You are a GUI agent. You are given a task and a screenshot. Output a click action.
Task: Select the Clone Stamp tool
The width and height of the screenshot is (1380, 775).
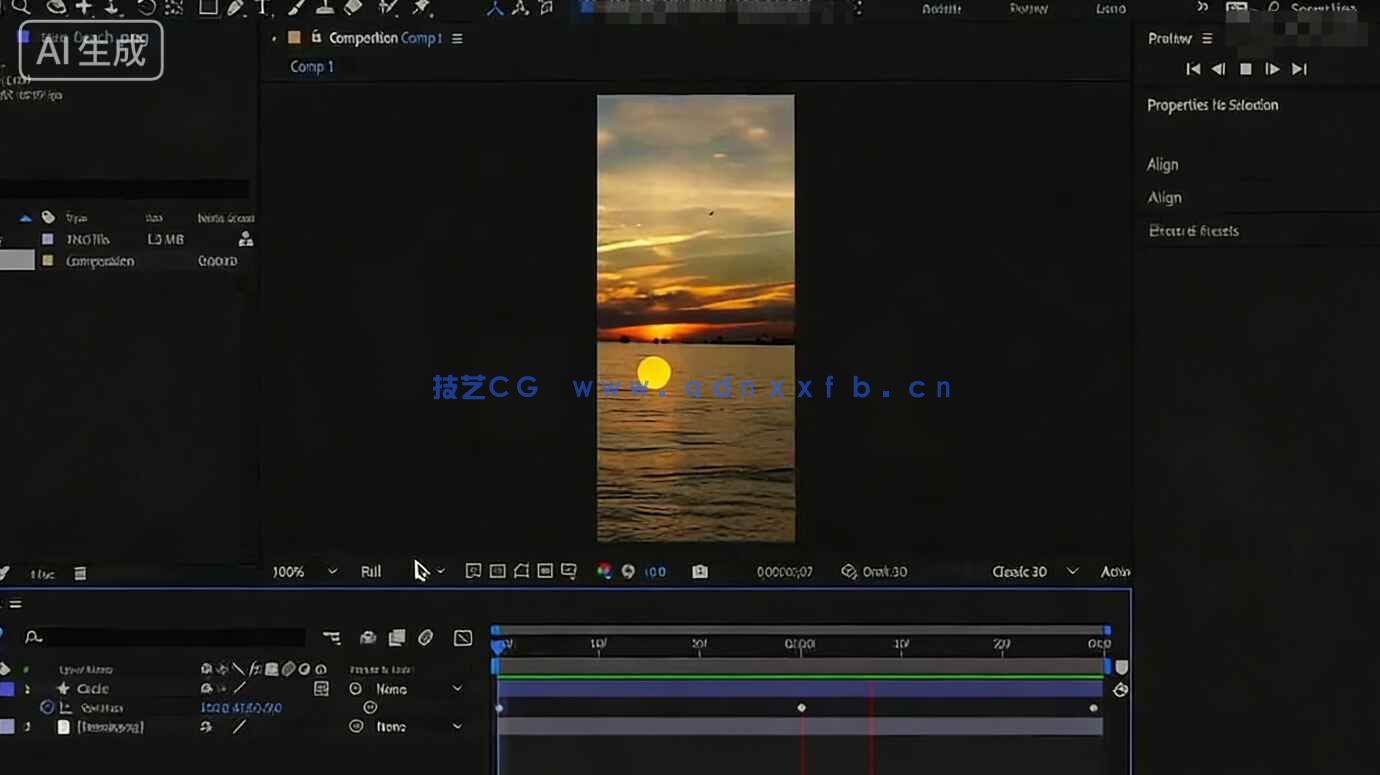(325, 7)
